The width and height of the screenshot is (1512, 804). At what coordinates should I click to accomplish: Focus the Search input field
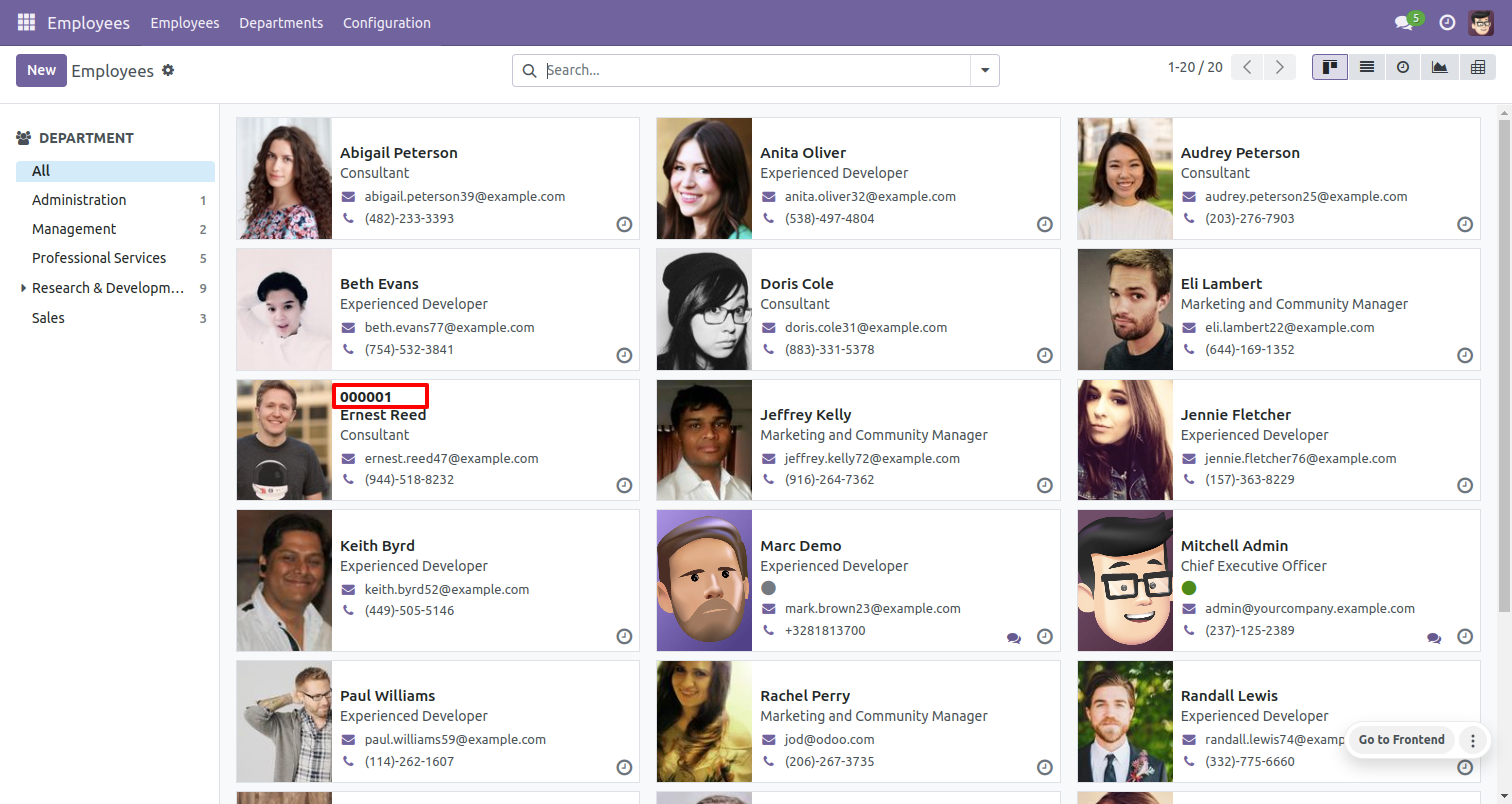point(755,70)
